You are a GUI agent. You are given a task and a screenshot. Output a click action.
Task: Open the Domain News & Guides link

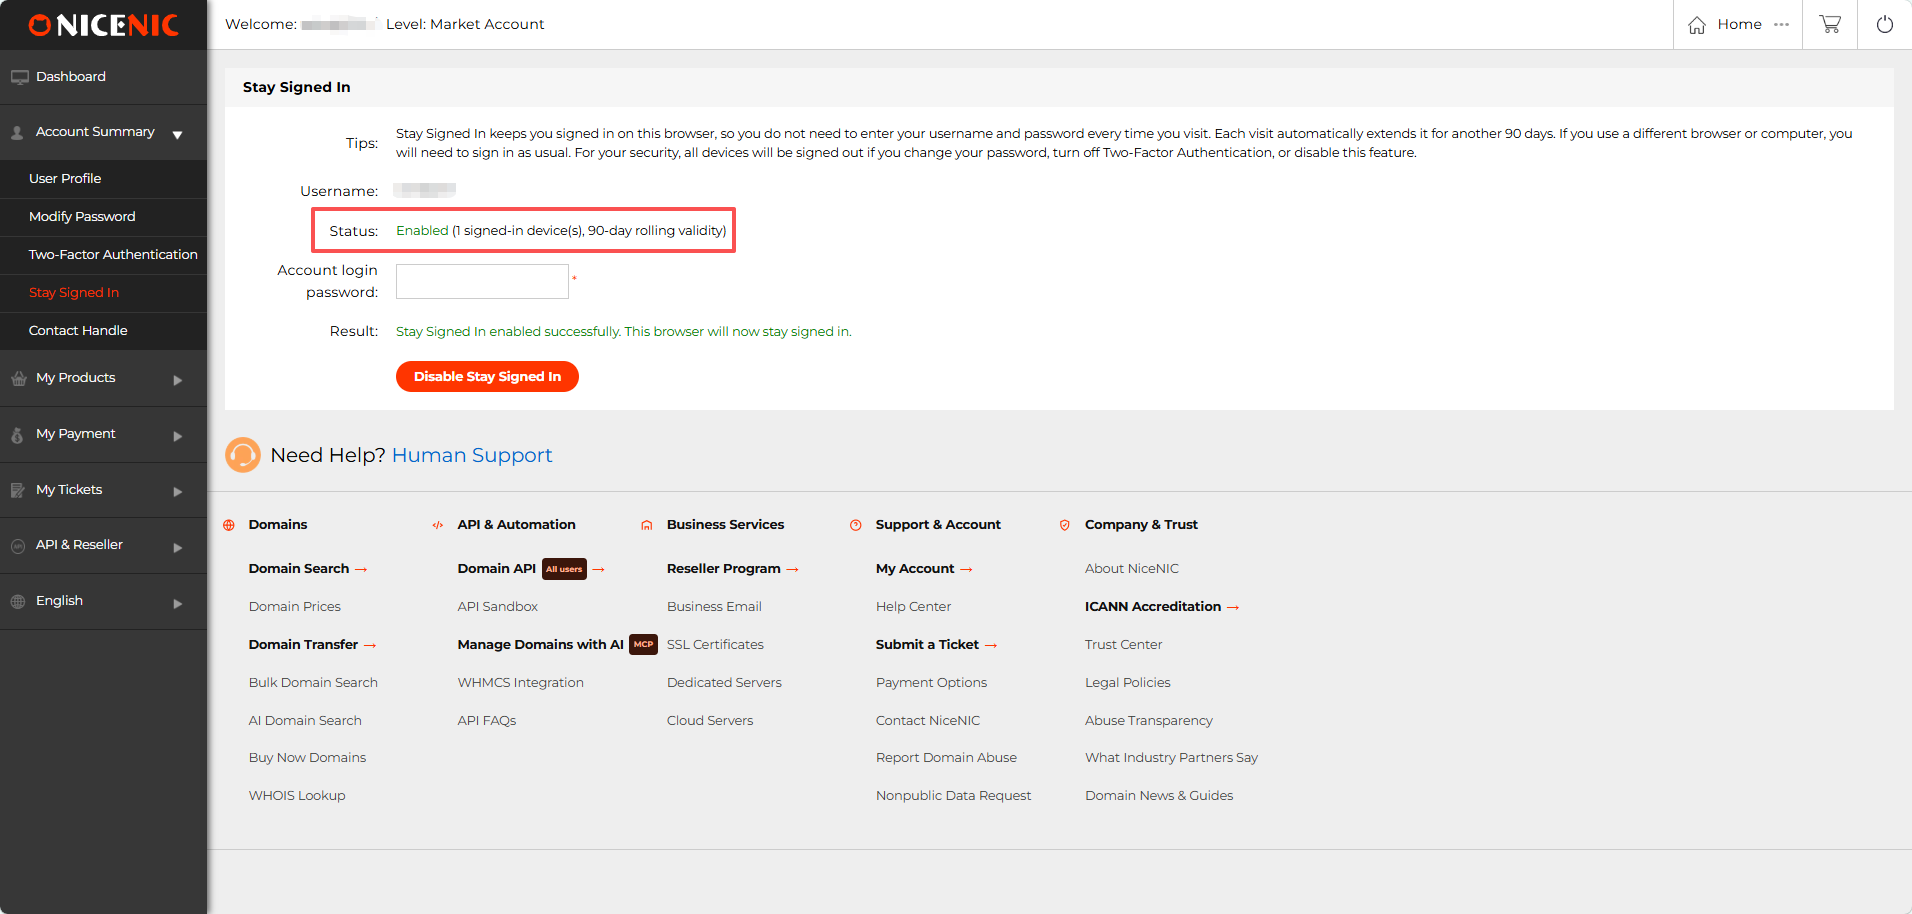[x=1159, y=796]
